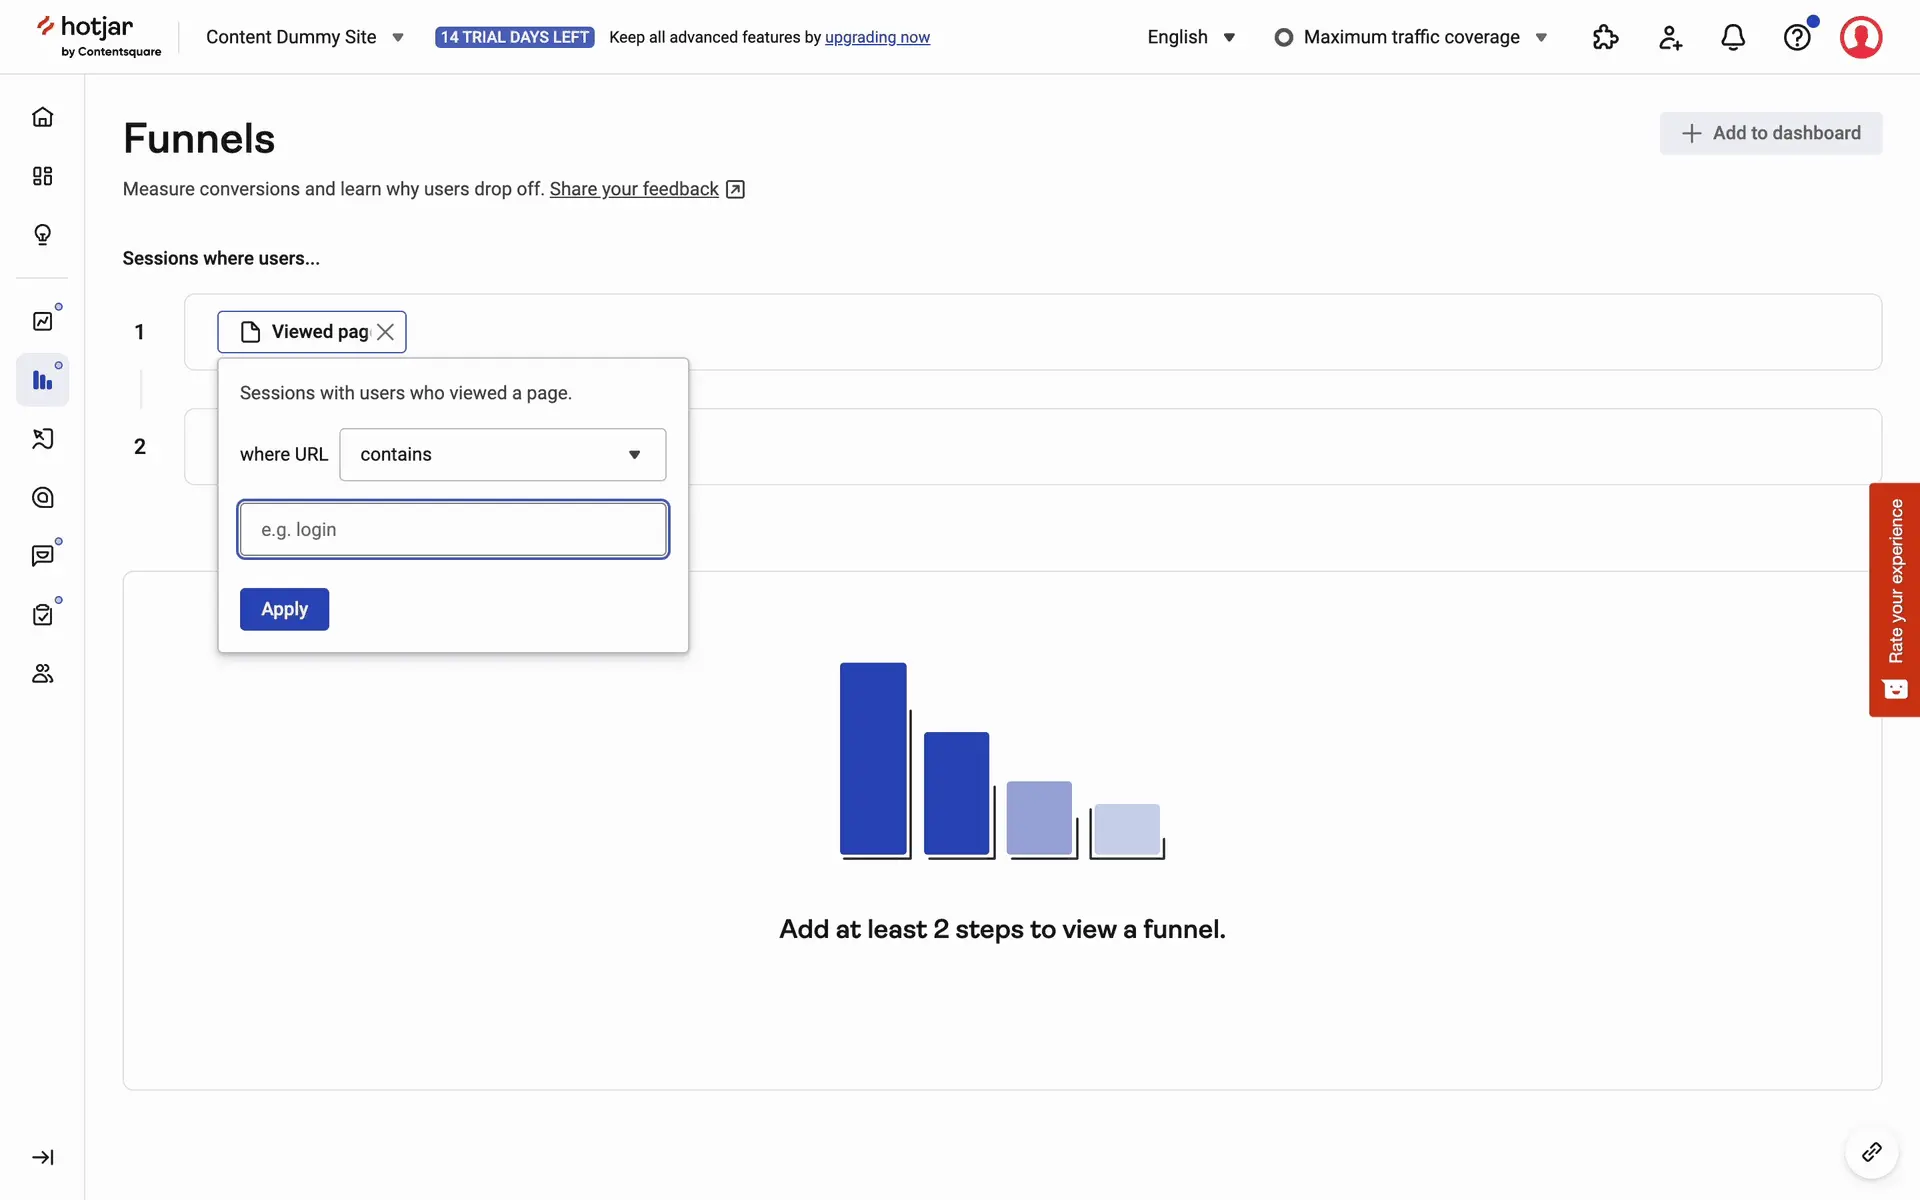1920x1200 pixels.
Task: Open the English language dropdown
Action: coord(1191,37)
